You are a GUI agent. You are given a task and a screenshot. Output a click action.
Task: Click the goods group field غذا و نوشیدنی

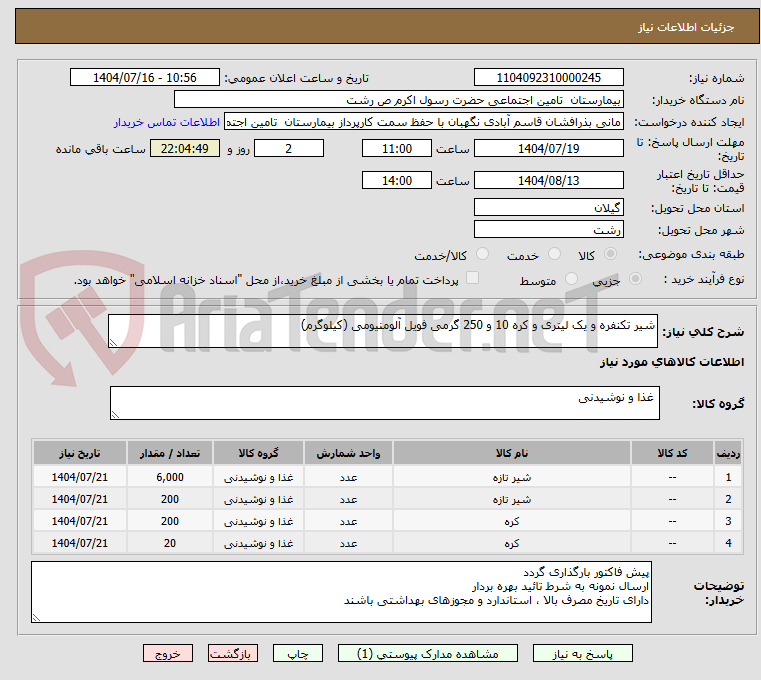[384, 403]
